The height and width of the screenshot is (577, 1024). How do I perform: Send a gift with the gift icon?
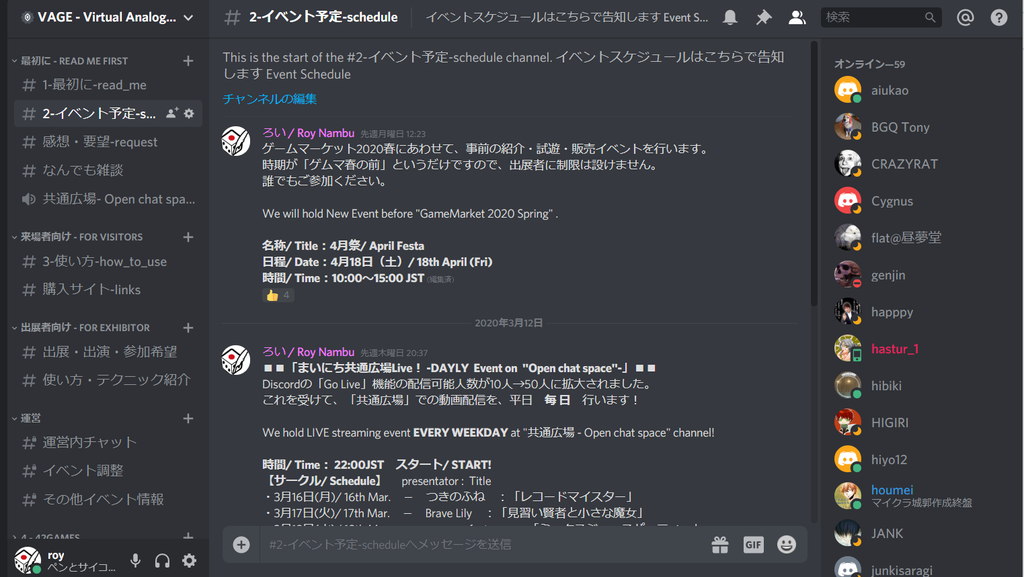720,544
